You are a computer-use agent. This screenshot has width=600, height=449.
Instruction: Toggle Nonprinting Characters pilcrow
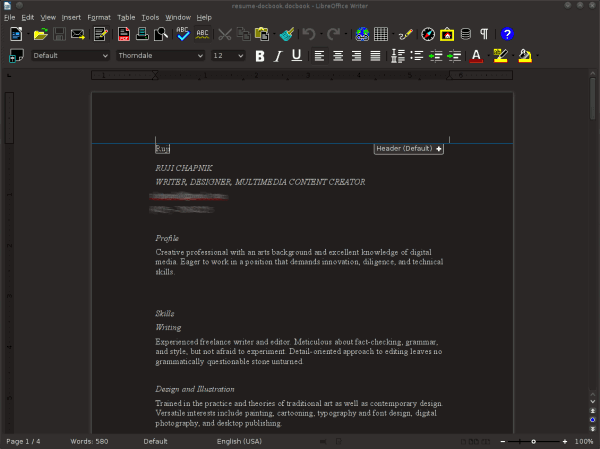[x=484, y=34]
